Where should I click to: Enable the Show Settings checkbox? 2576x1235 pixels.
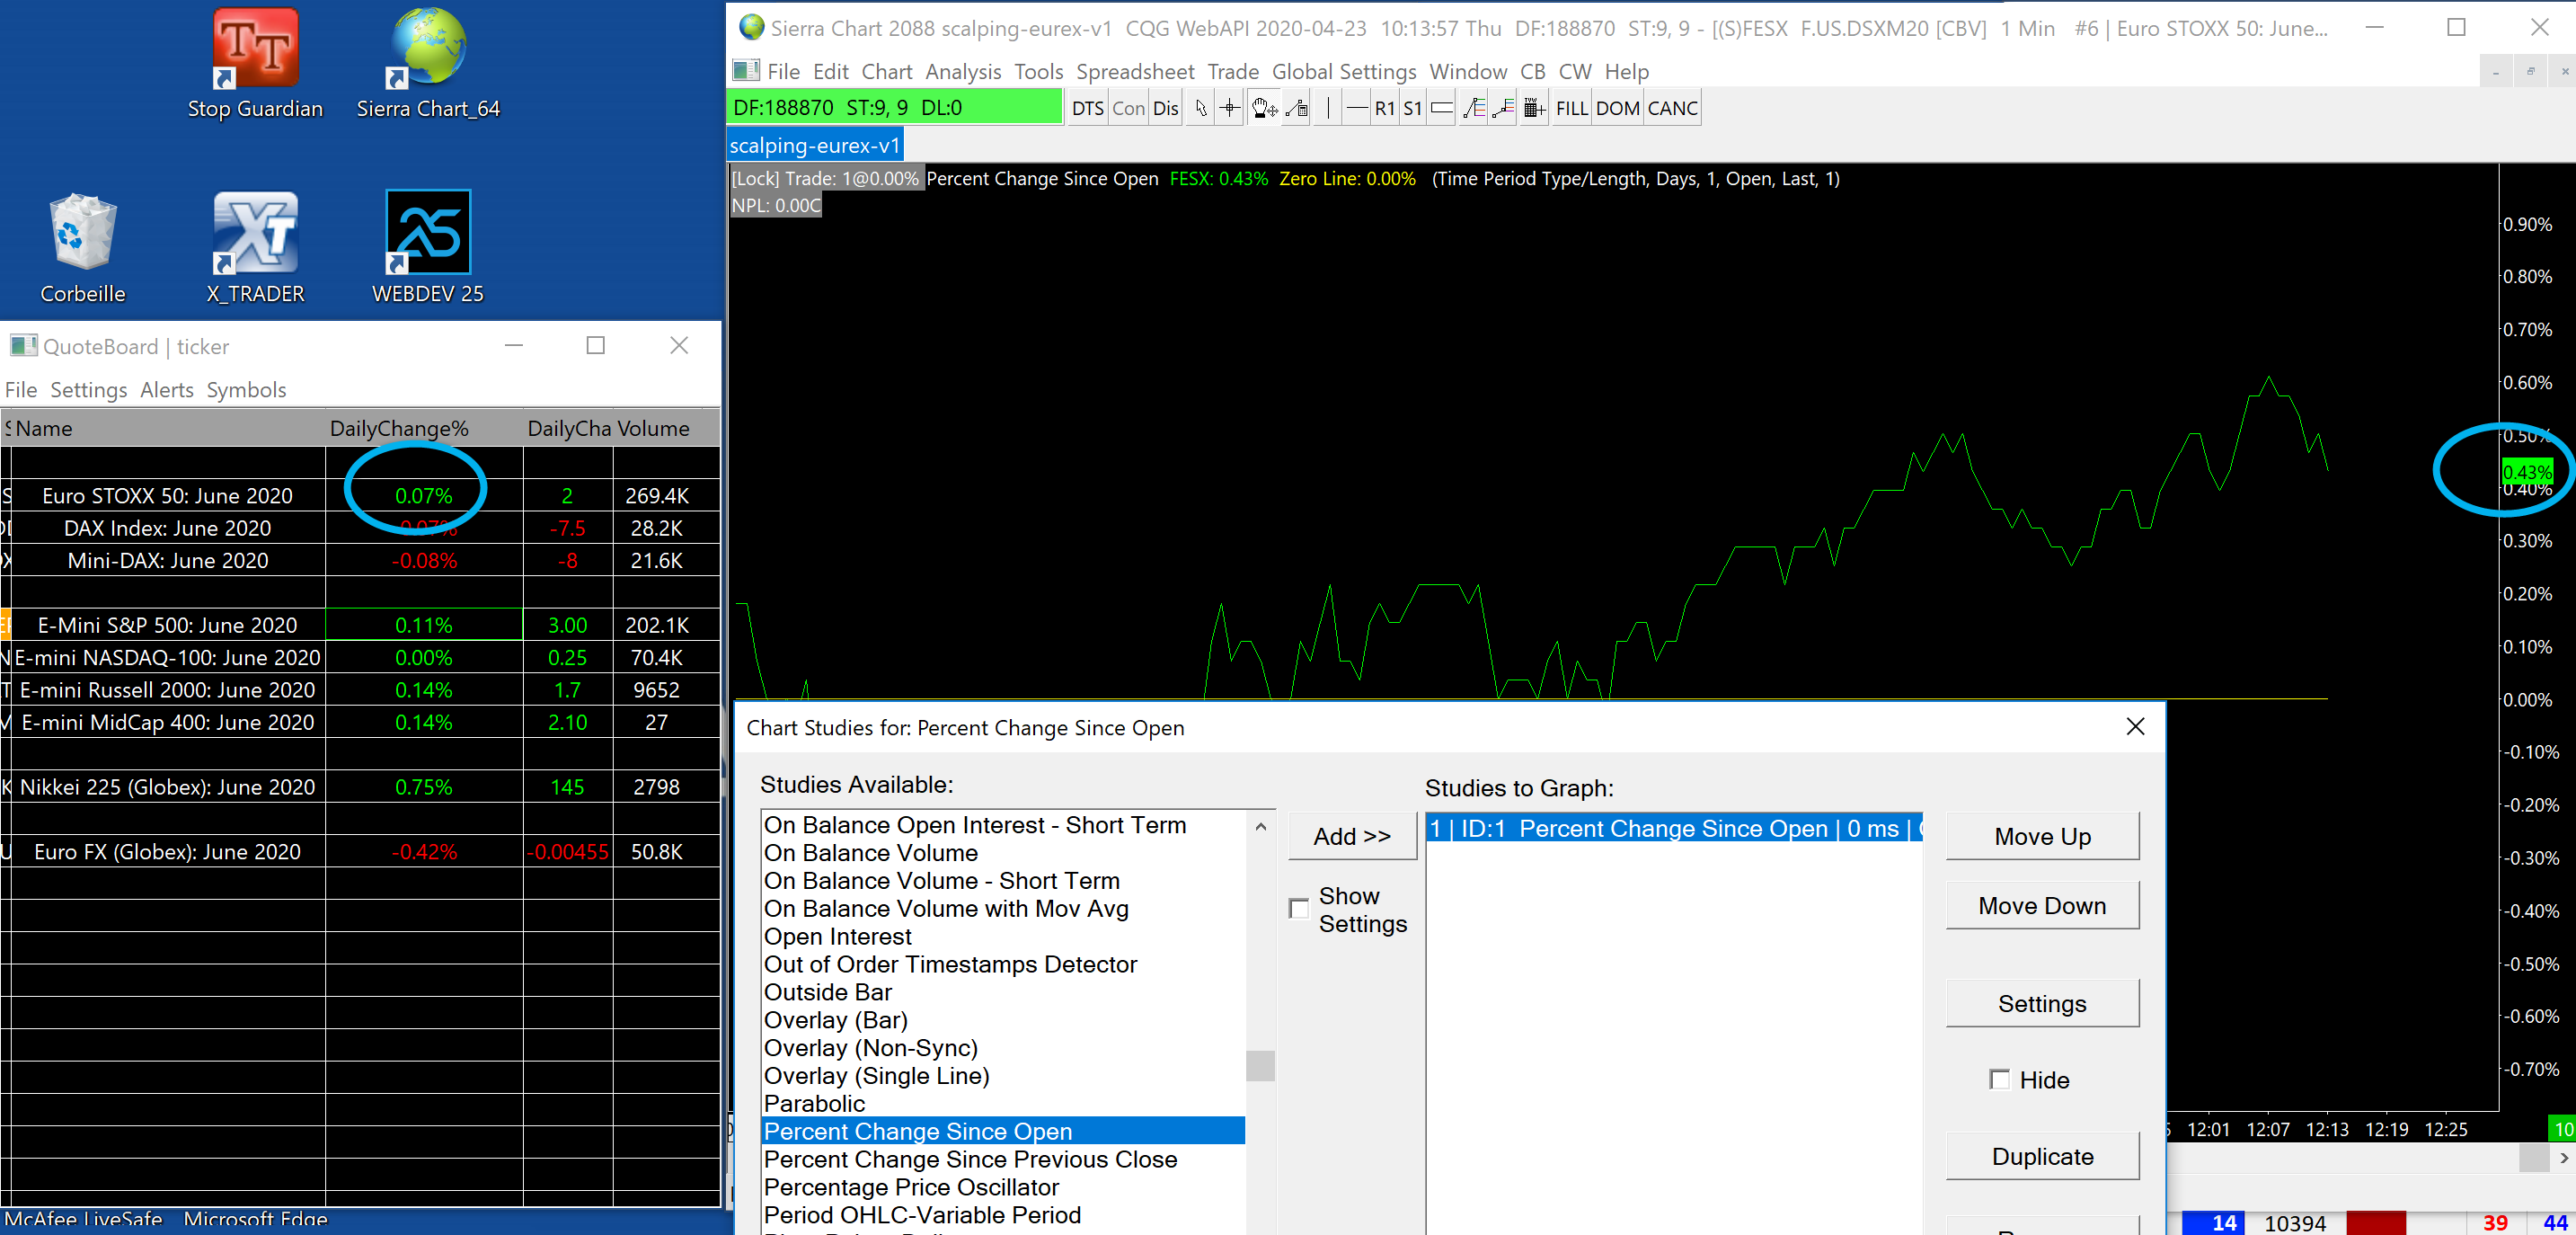tap(1299, 908)
